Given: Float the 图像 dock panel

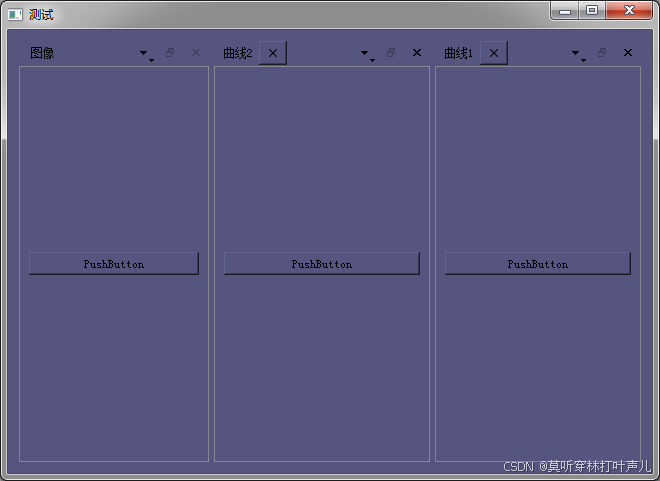Looking at the screenshot, I should [x=170, y=53].
